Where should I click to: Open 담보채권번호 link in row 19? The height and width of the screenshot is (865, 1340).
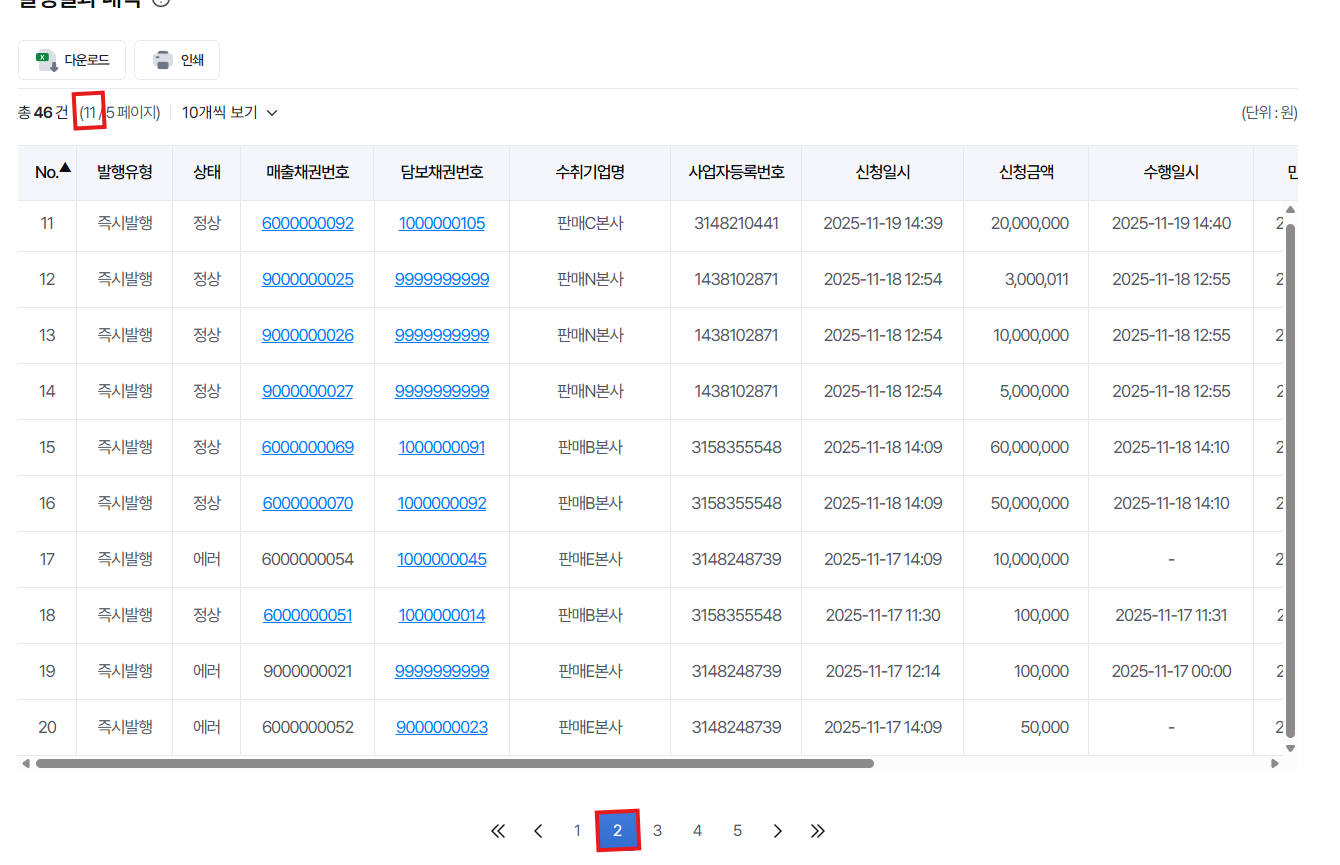[x=442, y=672]
